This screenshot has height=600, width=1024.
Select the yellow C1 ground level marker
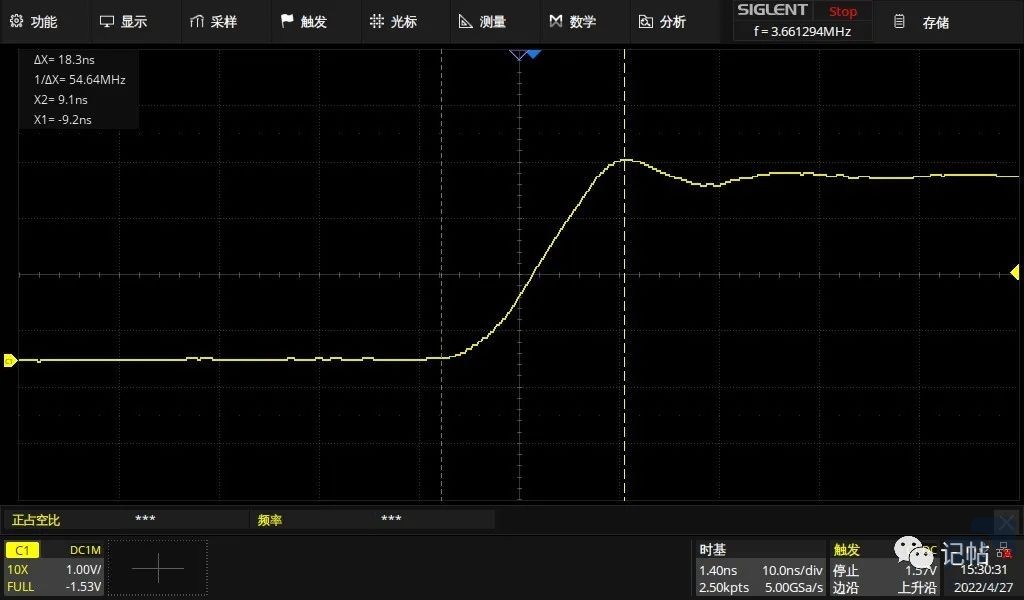click(x=10, y=360)
